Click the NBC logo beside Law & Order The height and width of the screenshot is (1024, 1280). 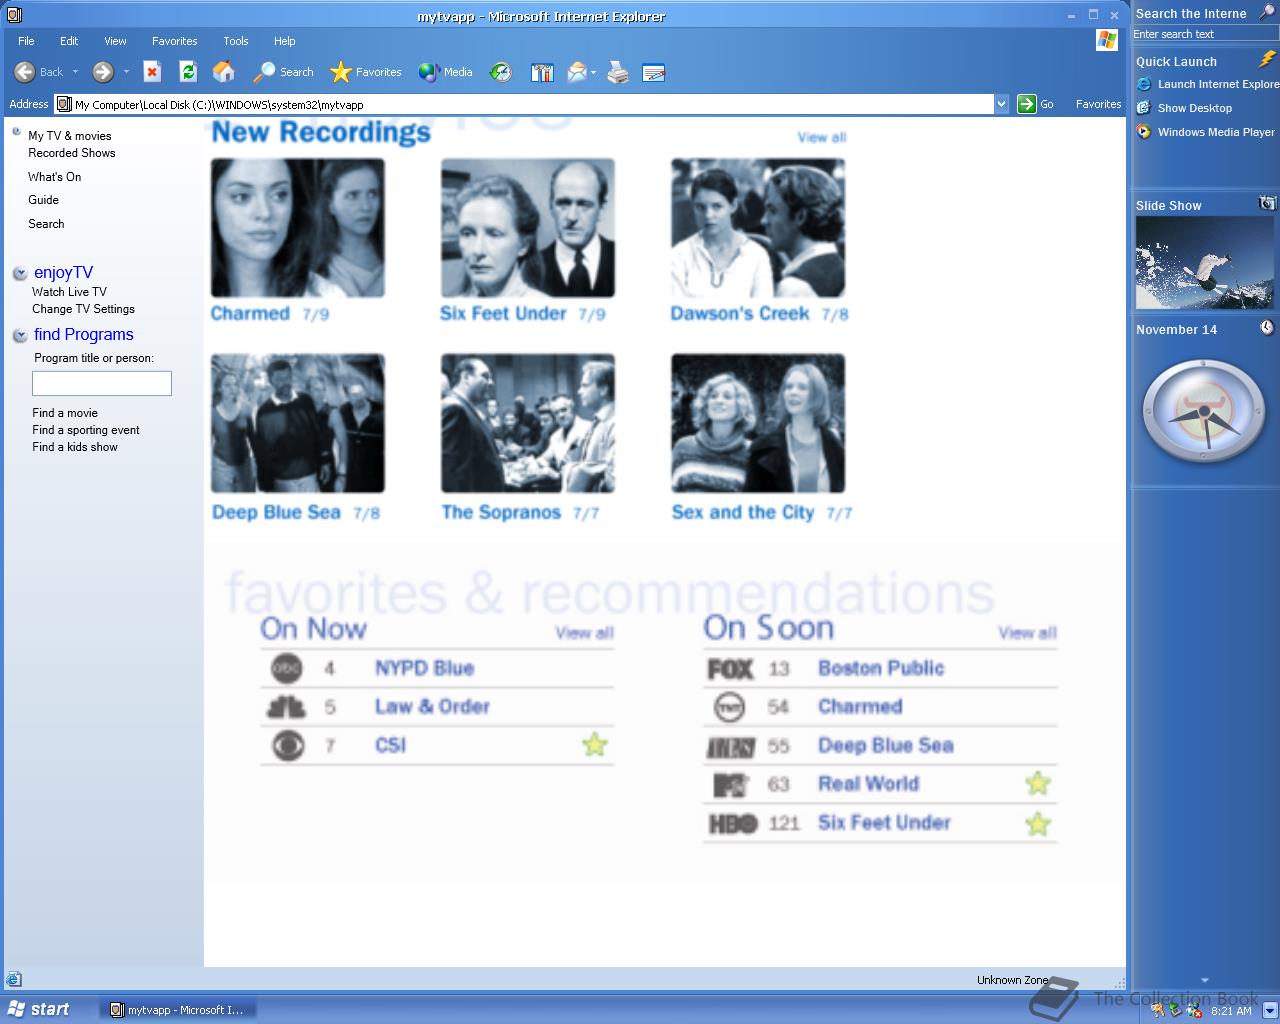coord(286,707)
